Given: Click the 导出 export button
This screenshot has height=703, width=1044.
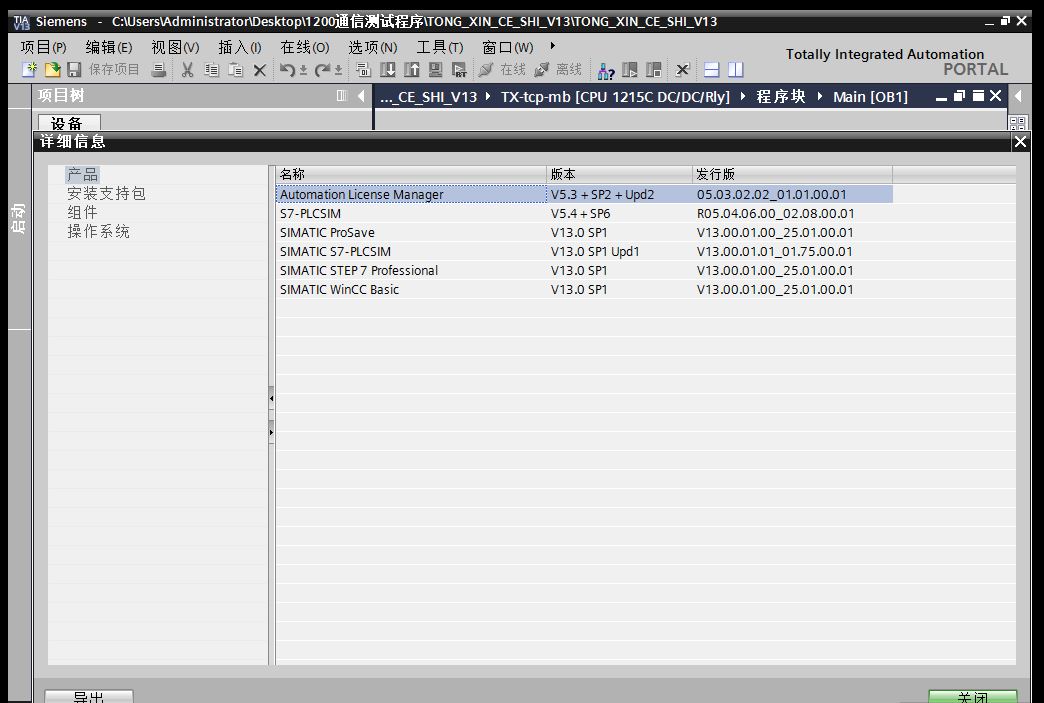Looking at the screenshot, I should coord(89,696).
